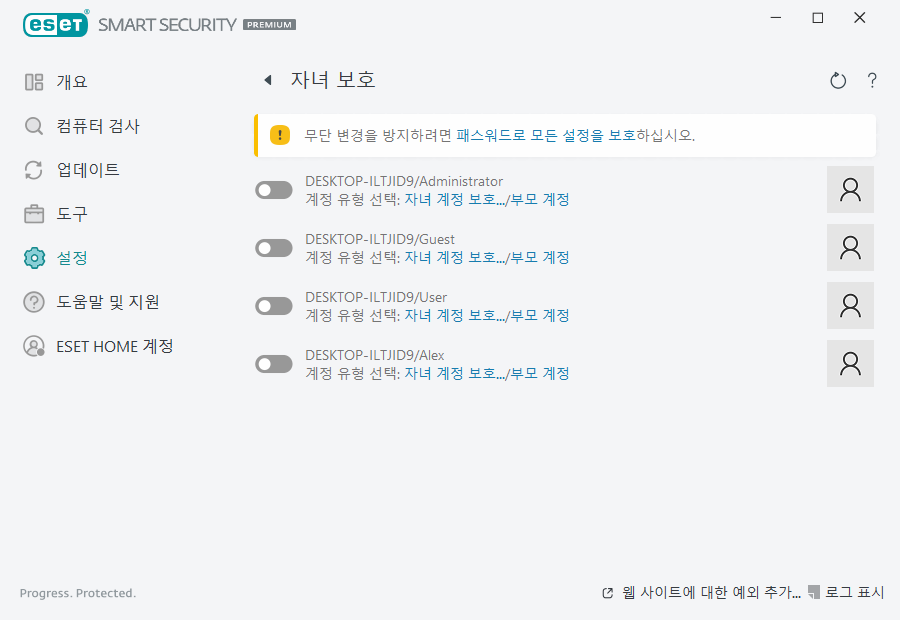Enable parental control for DESKTOP-ILTJID9/Administrator
Viewport: 900px width, 620px height.
coord(272,189)
